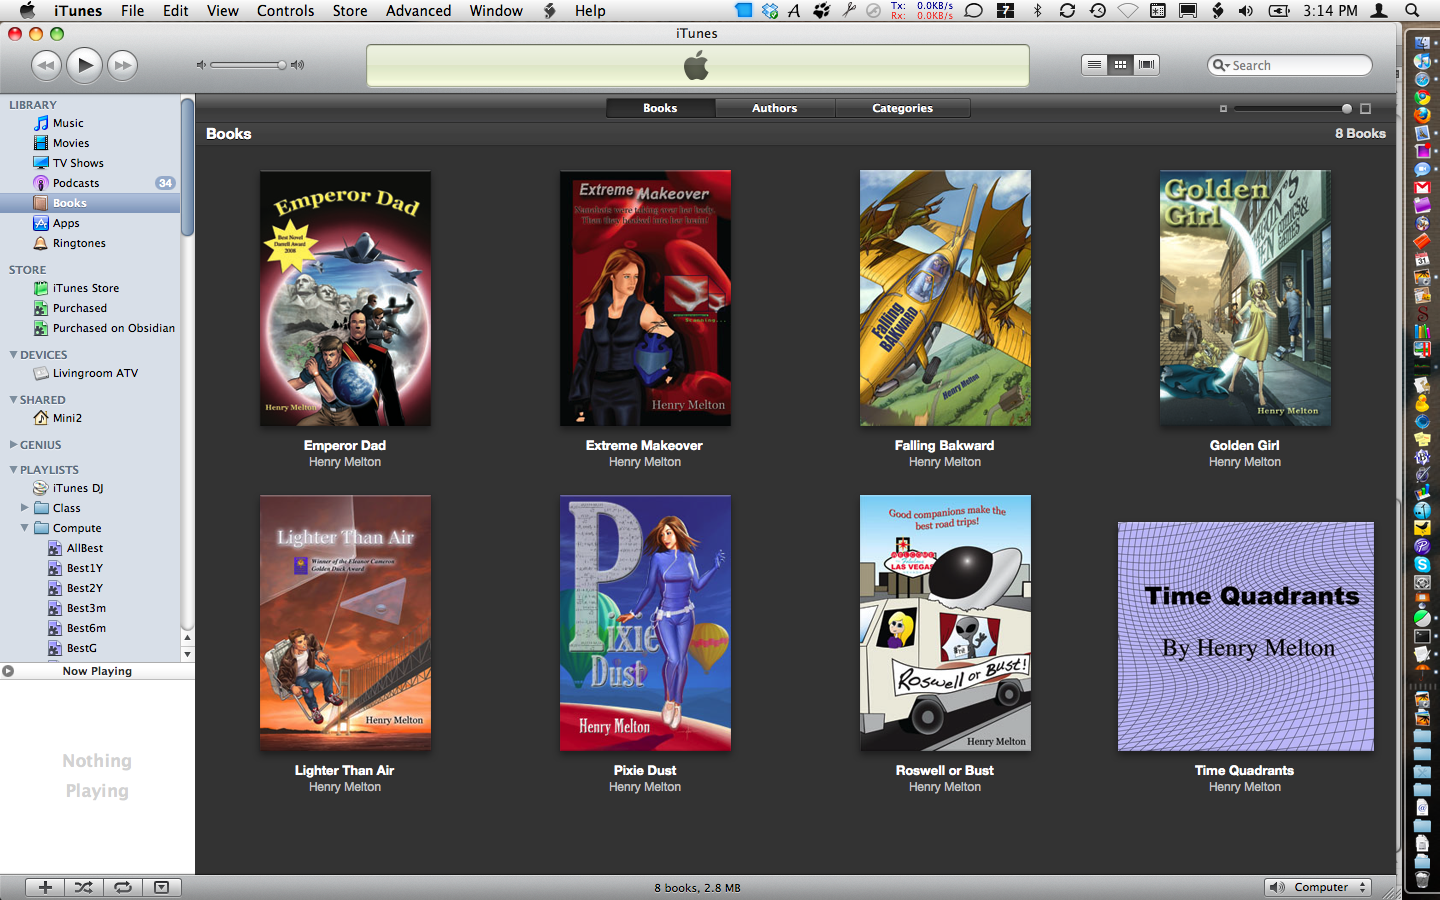Screen dimensions: 1440x900
Task: Open the Purchased playlist icon
Action: click(41, 308)
